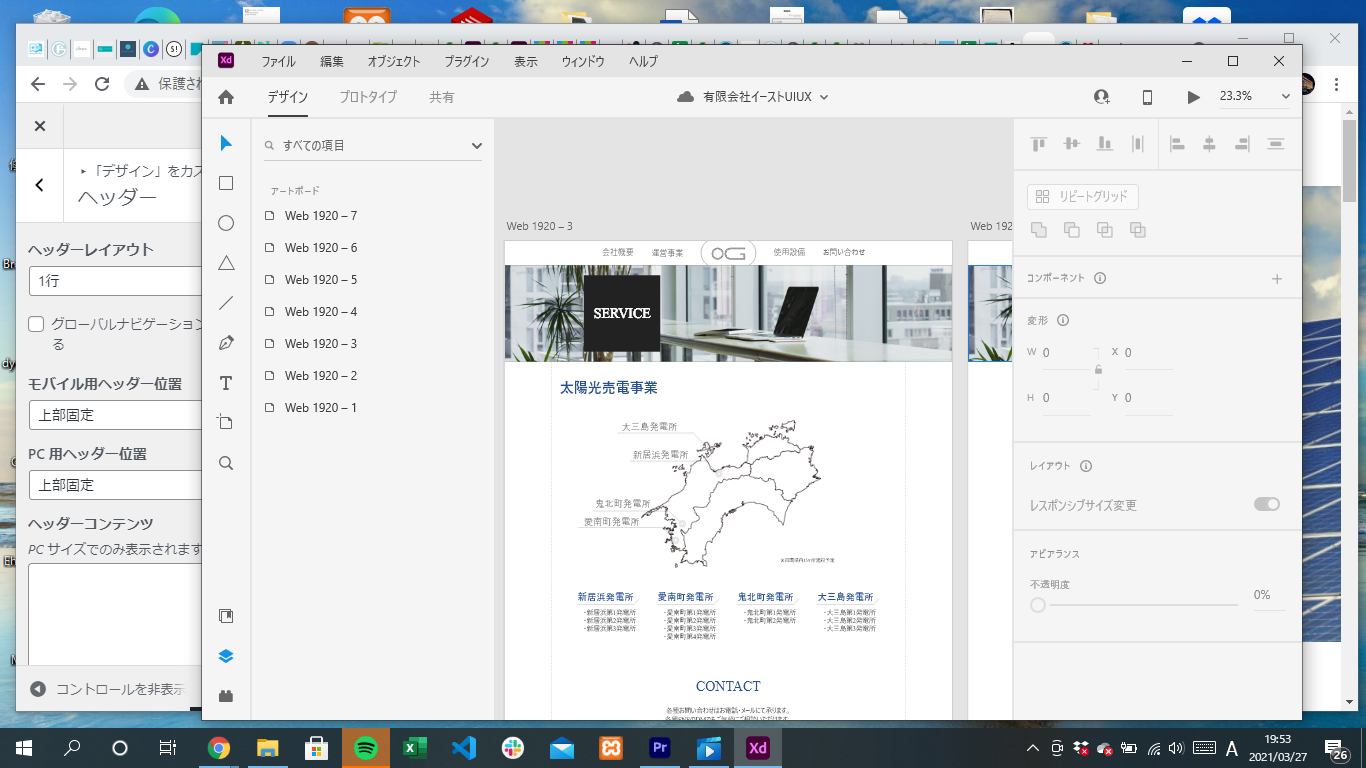Viewport: 1366px width, 768px height.
Task: Click the Subtract boolean operation icon
Action: pos(1072,230)
